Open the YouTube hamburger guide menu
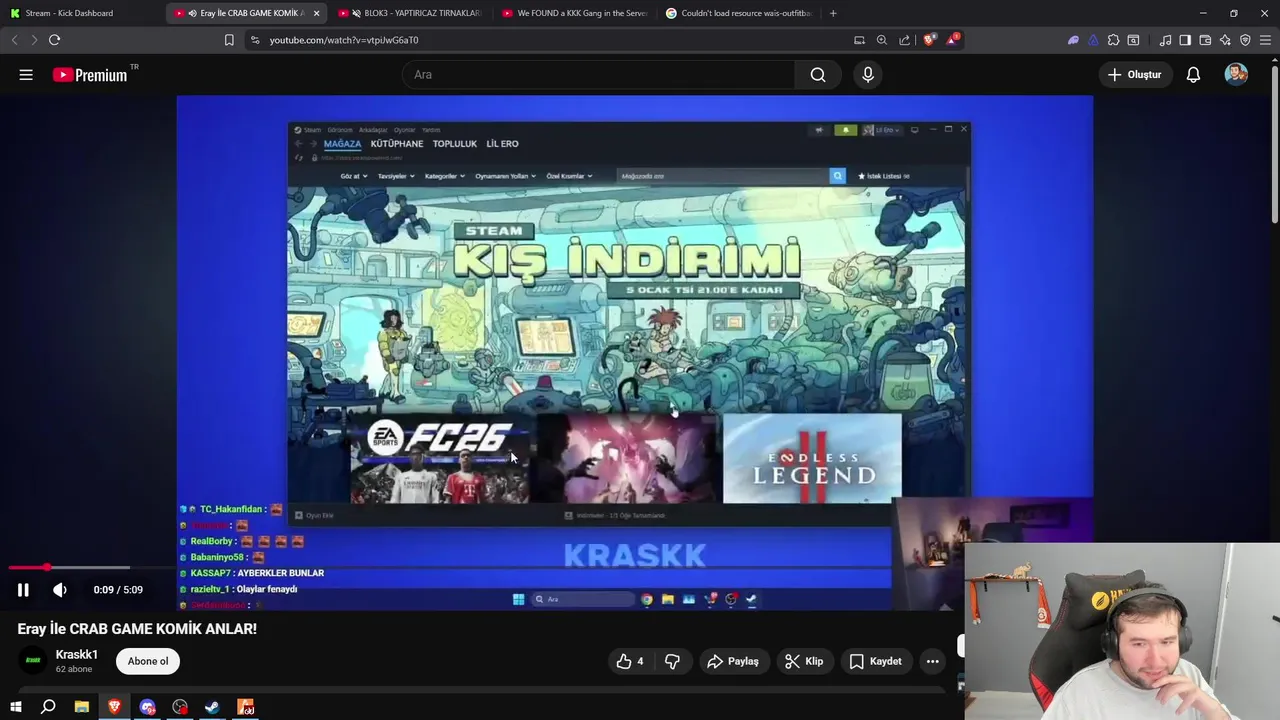This screenshot has width=1280, height=720. coord(26,75)
